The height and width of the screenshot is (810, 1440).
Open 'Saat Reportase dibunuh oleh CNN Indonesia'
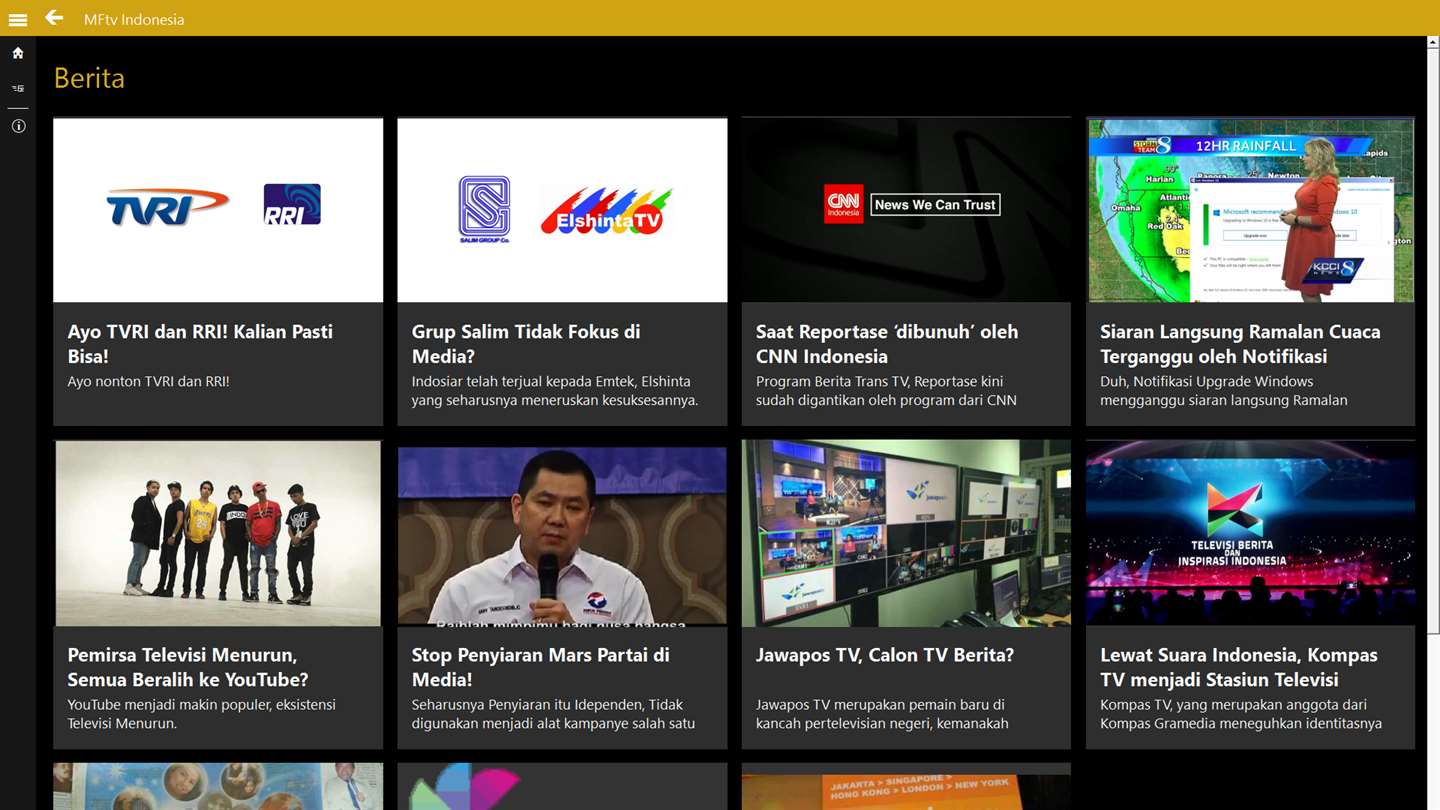click(x=887, y=344)
